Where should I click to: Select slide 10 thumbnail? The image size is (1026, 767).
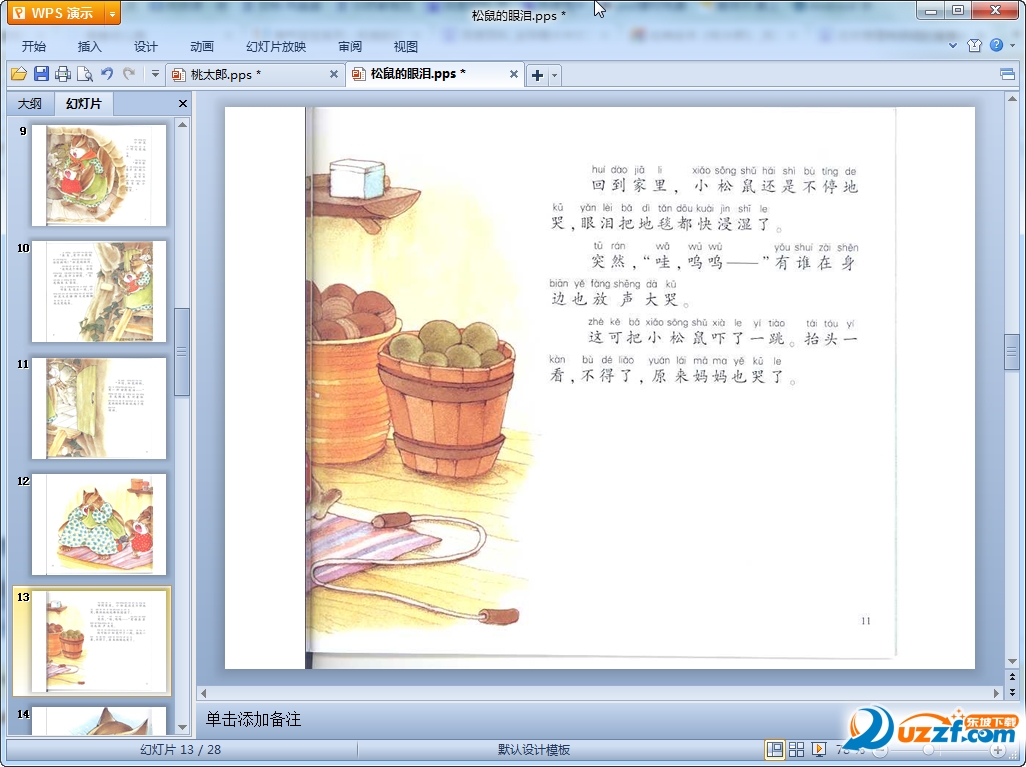click(x=99, y=291)
